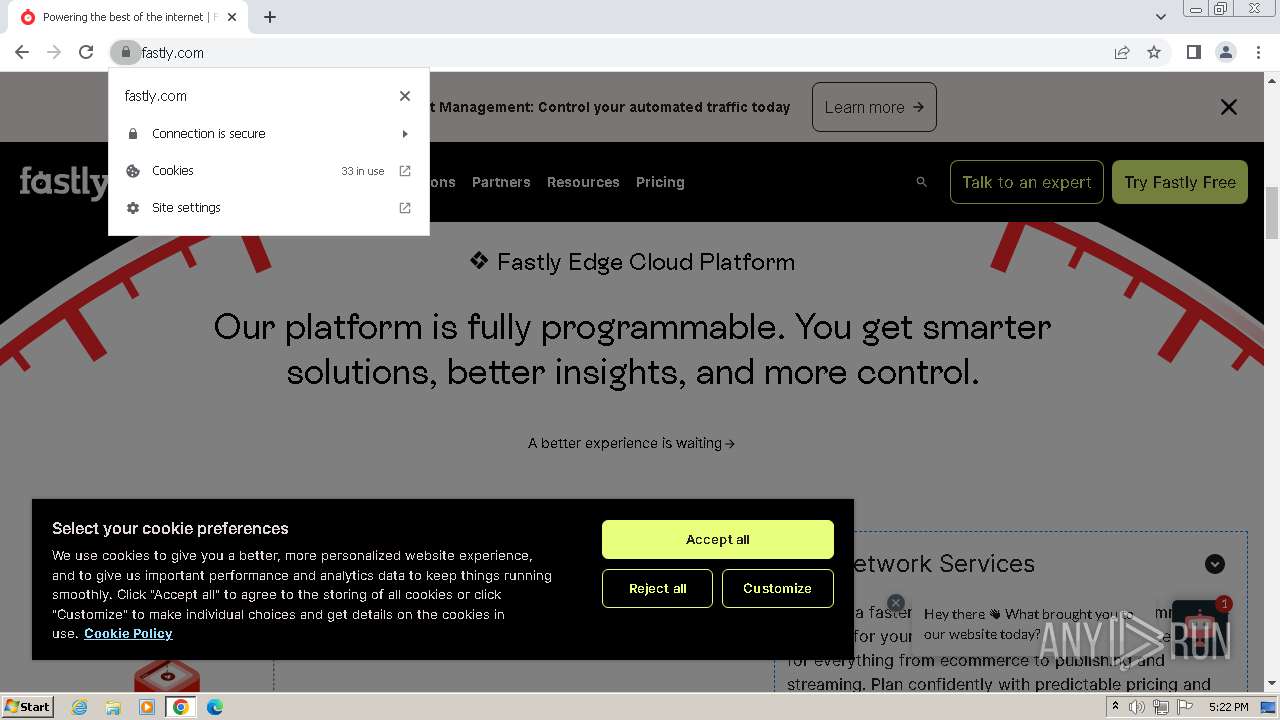This screenshot has height=720, width=1280.
Task: Open the Partners nav menu
Action: tap(501, 182)
